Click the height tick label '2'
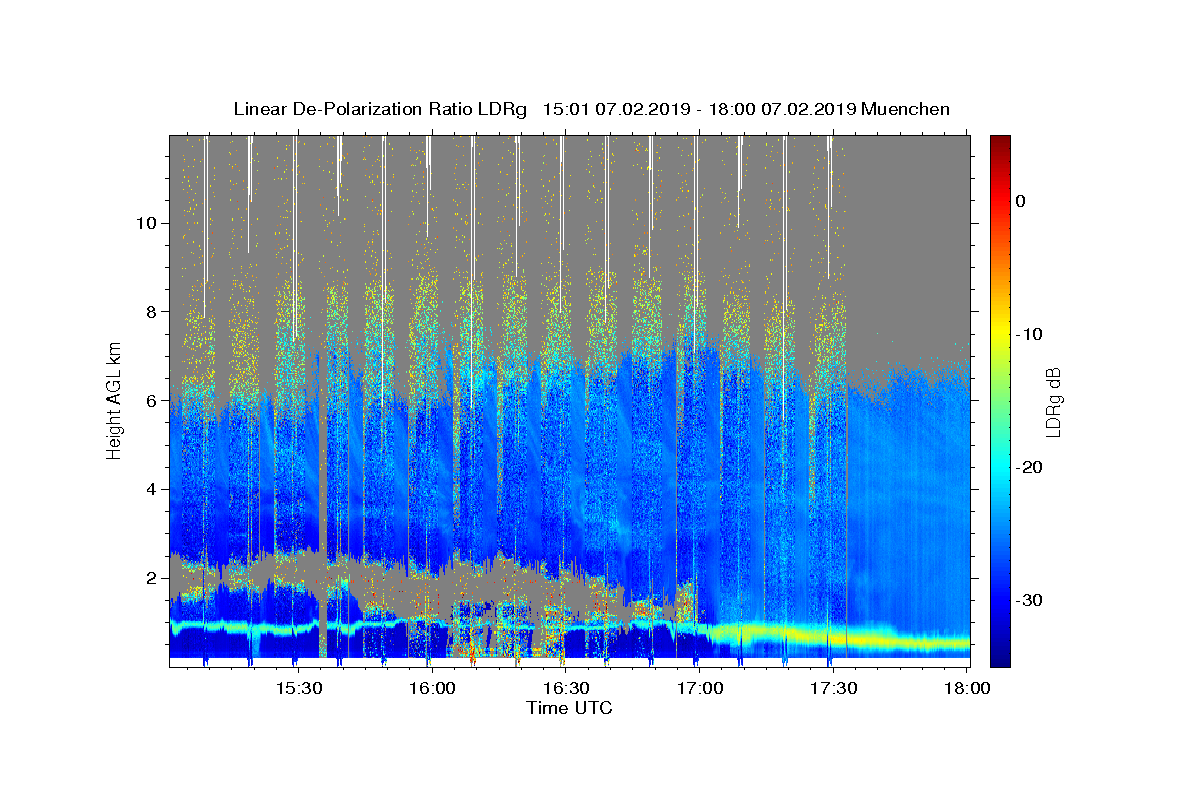Viewport: 1200px width, 800px height. pyautogui.click(x=149, y=578)
